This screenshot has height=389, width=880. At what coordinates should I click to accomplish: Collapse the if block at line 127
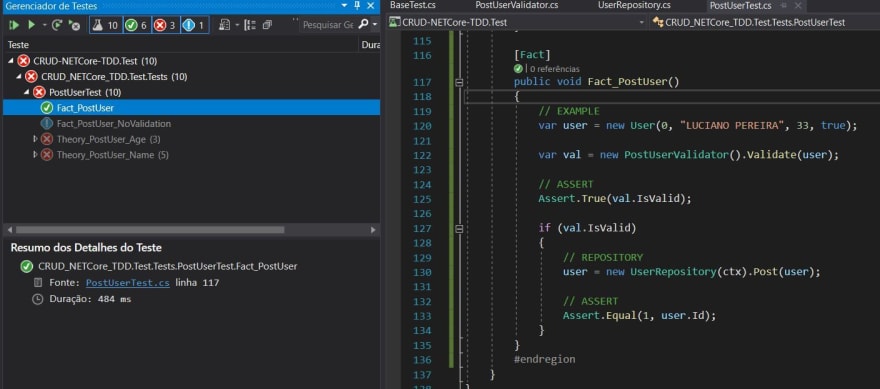pyautogui.click(x=459, y=228)
